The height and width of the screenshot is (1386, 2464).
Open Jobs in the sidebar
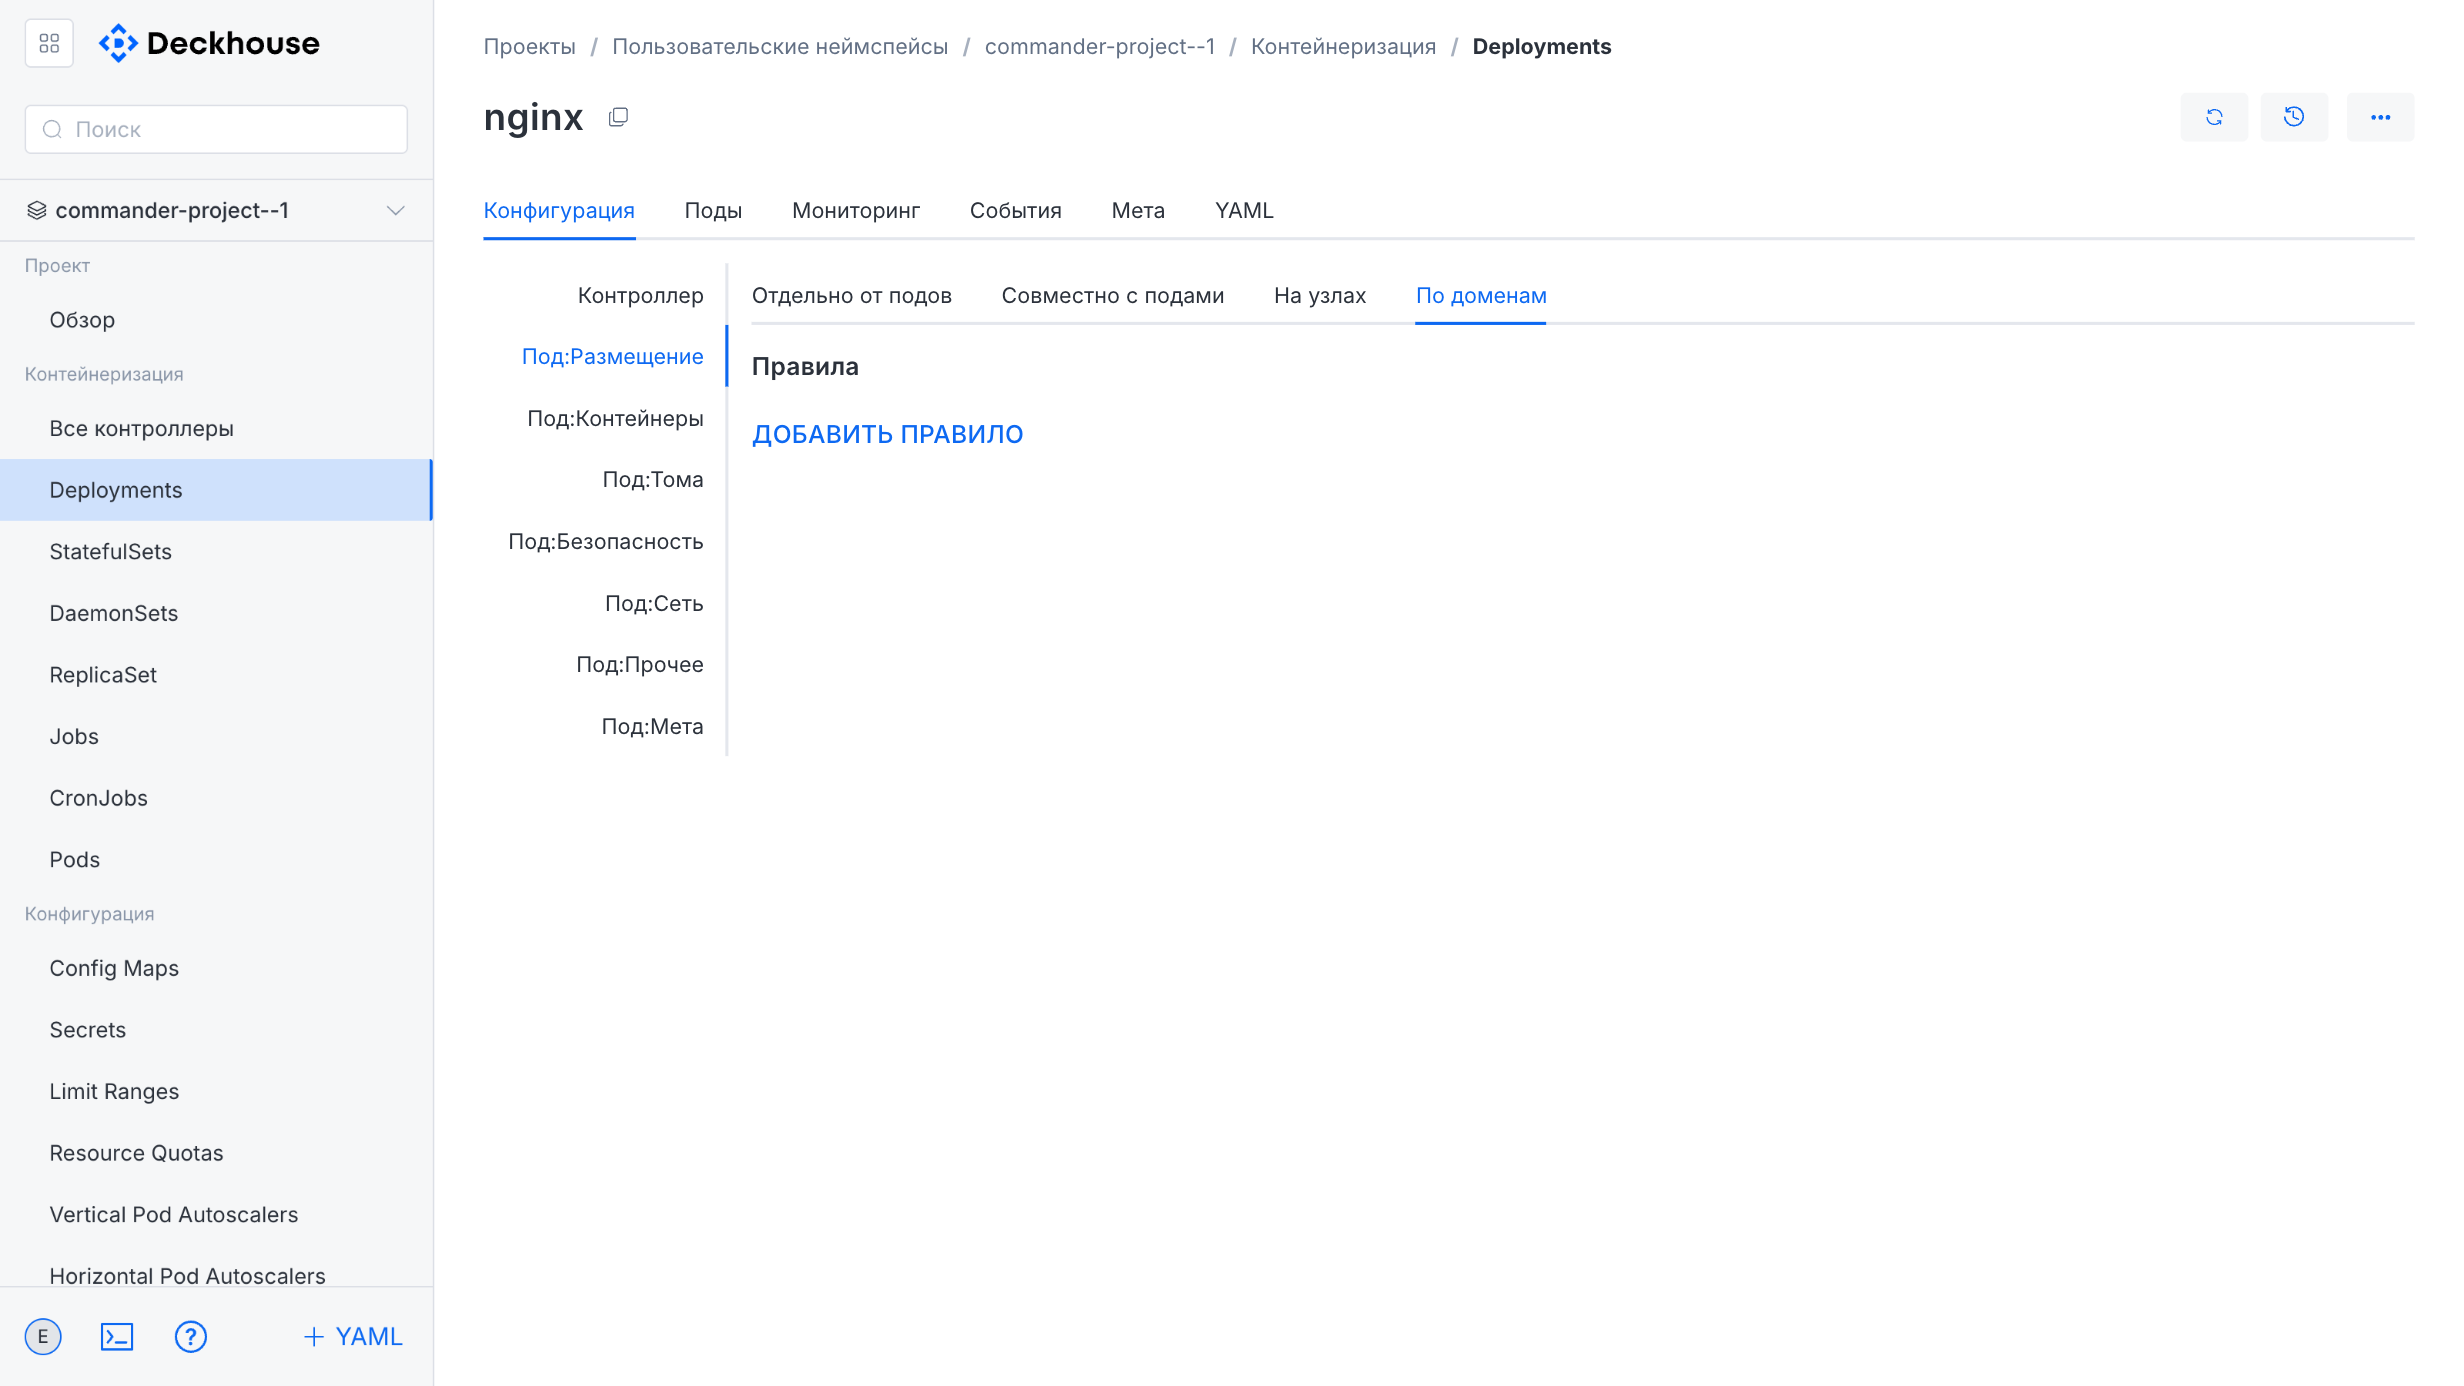(216, 737)
